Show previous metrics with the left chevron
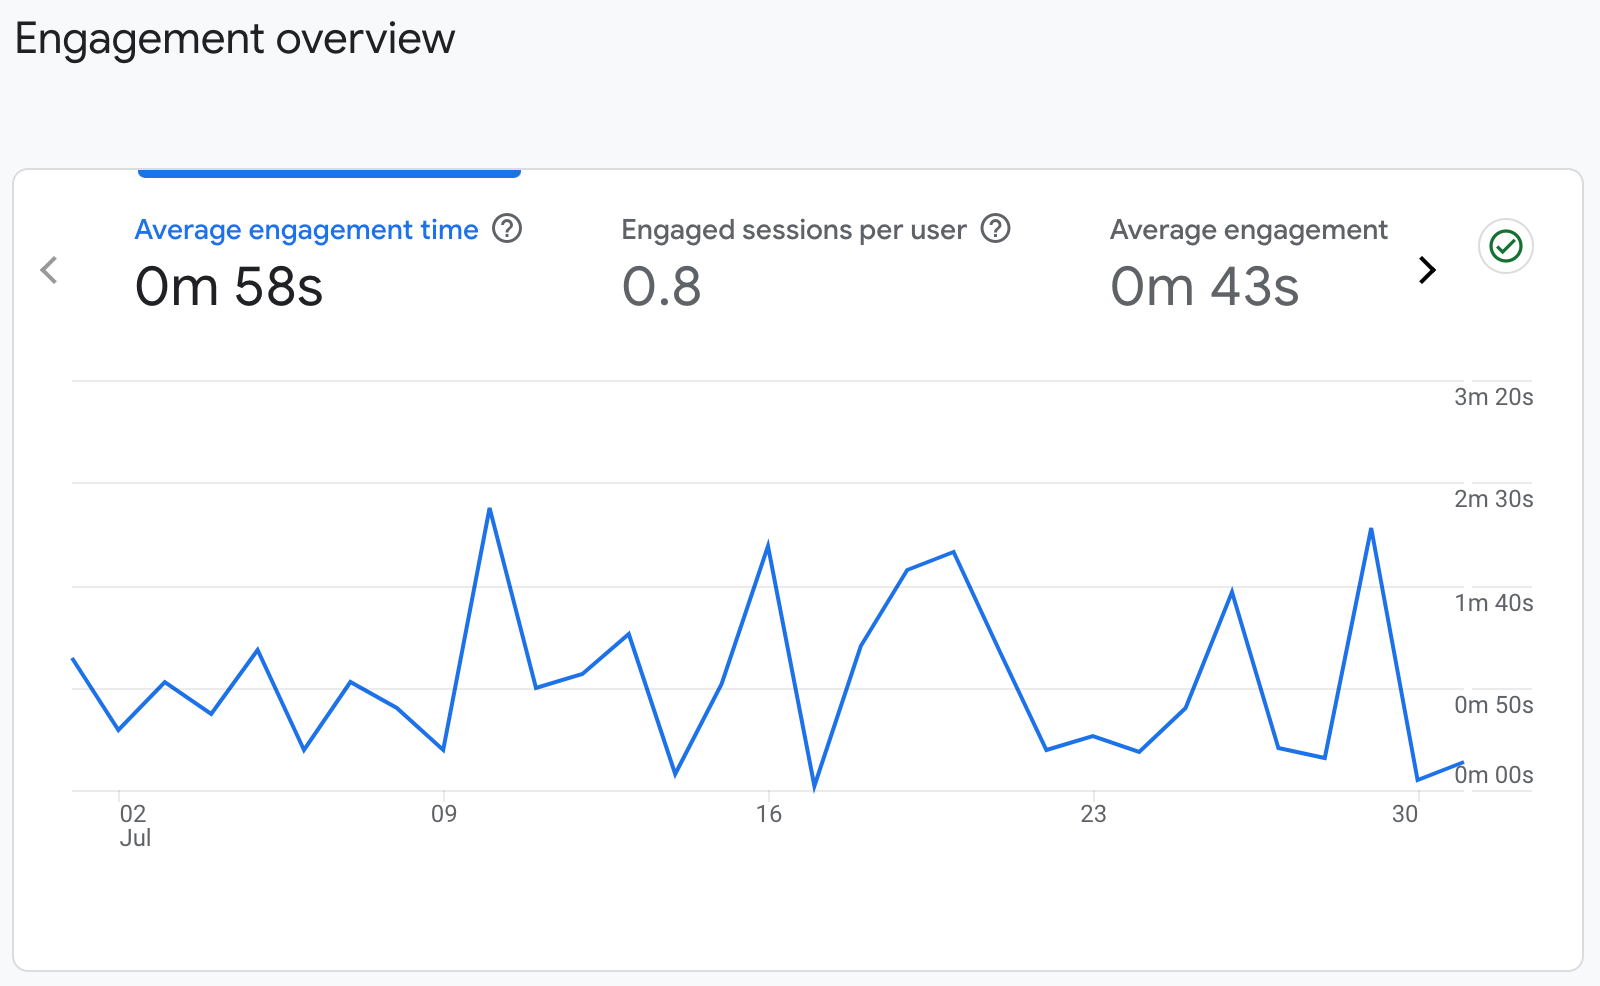Image resolution: width=1600 pixels, height=986 pixels. pos(49,270)
